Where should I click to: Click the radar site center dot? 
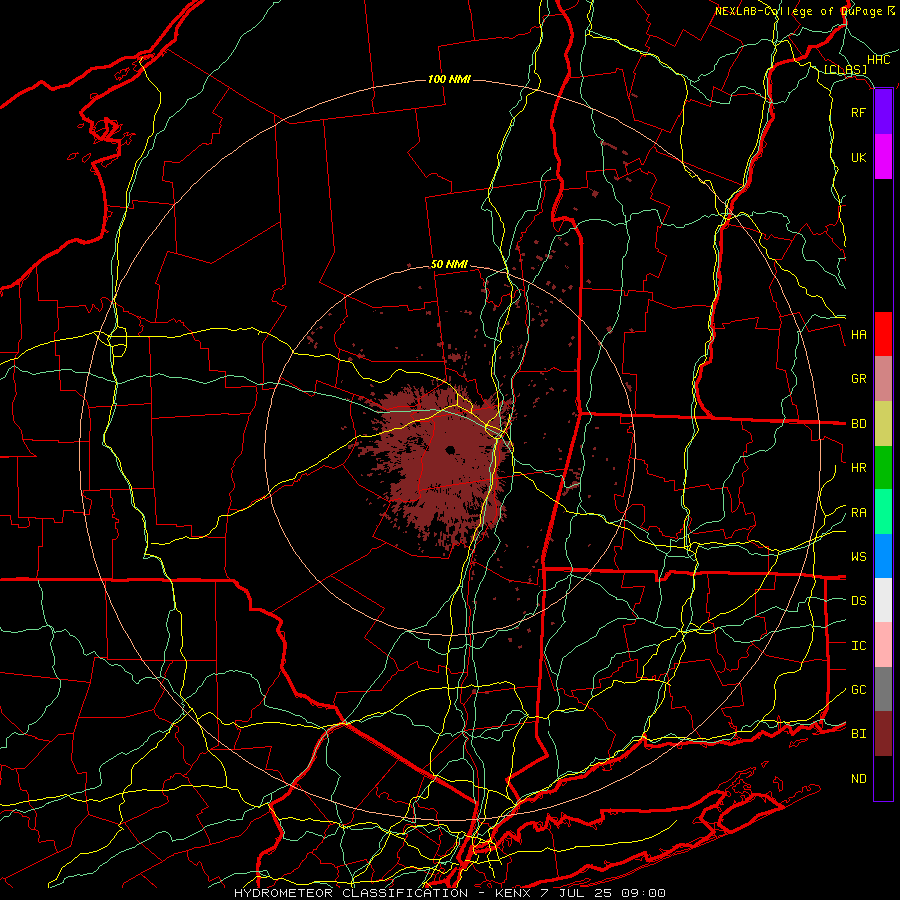[x=450, y=450]
